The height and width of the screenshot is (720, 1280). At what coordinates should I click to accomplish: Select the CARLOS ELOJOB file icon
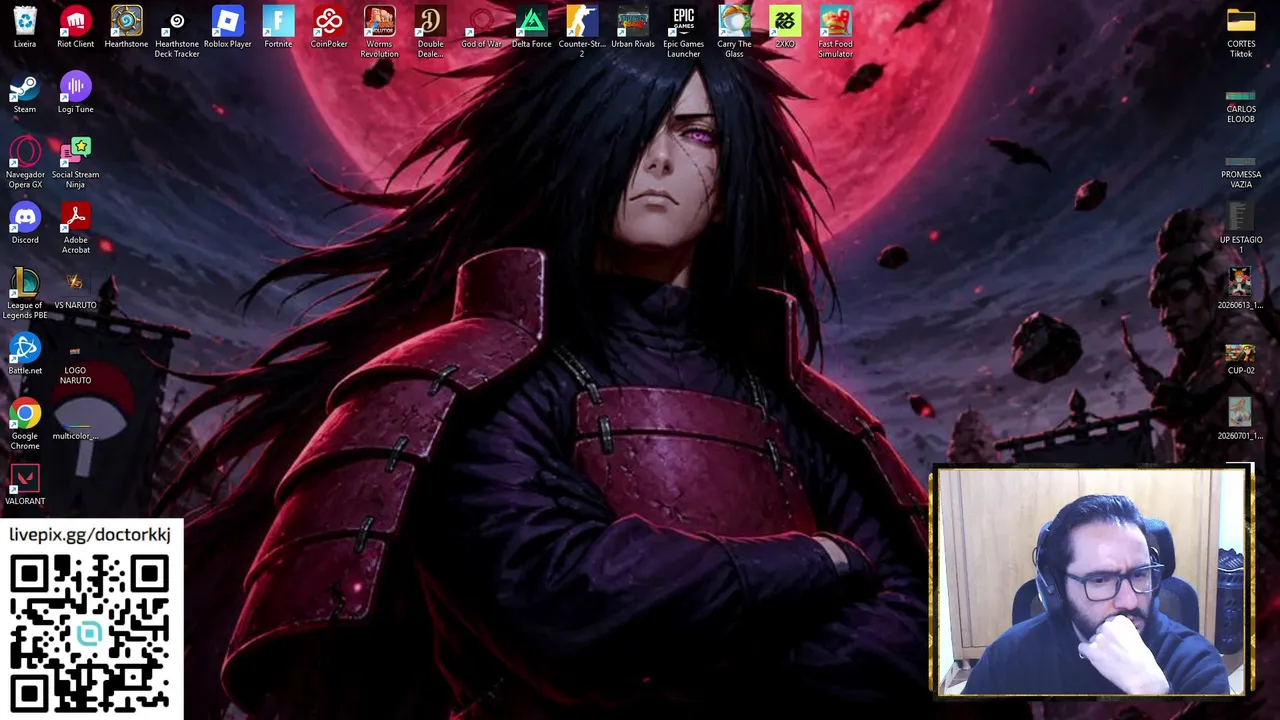tap(1241, 97)
